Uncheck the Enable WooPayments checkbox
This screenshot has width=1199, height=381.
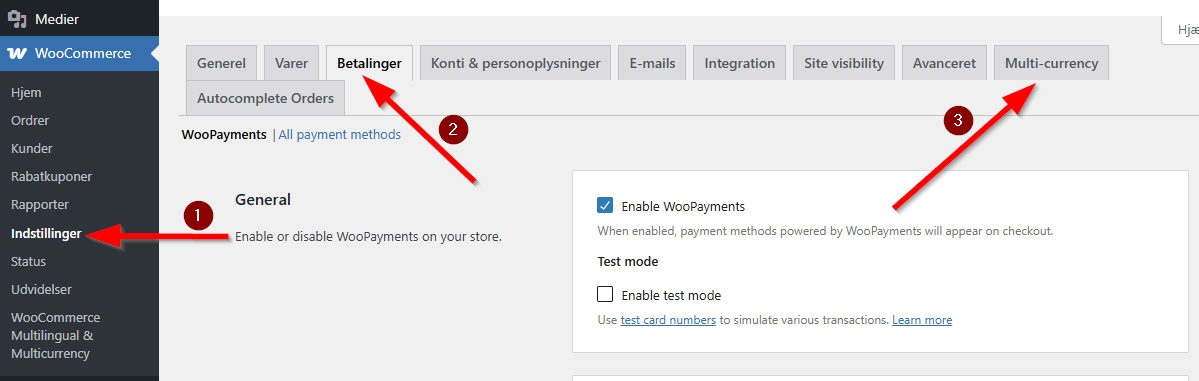click(605, 206)
